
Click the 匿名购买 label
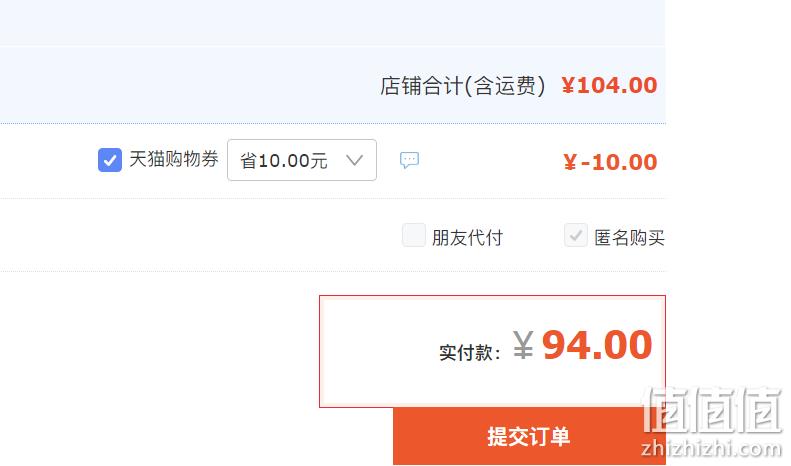coord(630,237)
